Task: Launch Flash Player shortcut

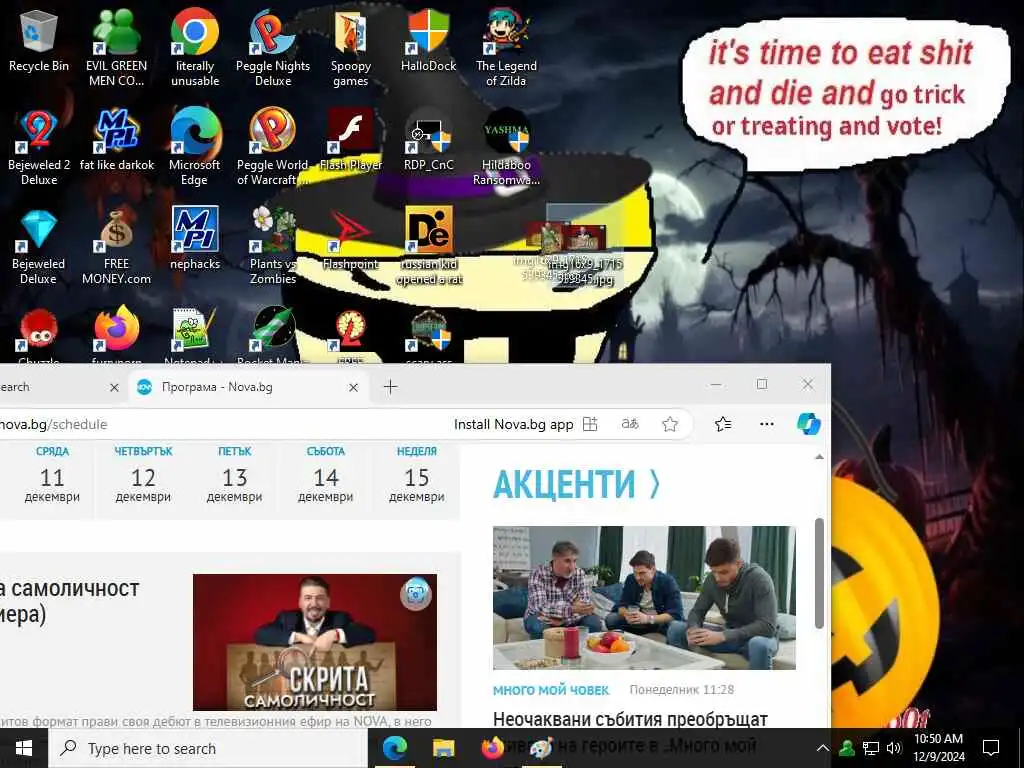Action: pos(351,140)
